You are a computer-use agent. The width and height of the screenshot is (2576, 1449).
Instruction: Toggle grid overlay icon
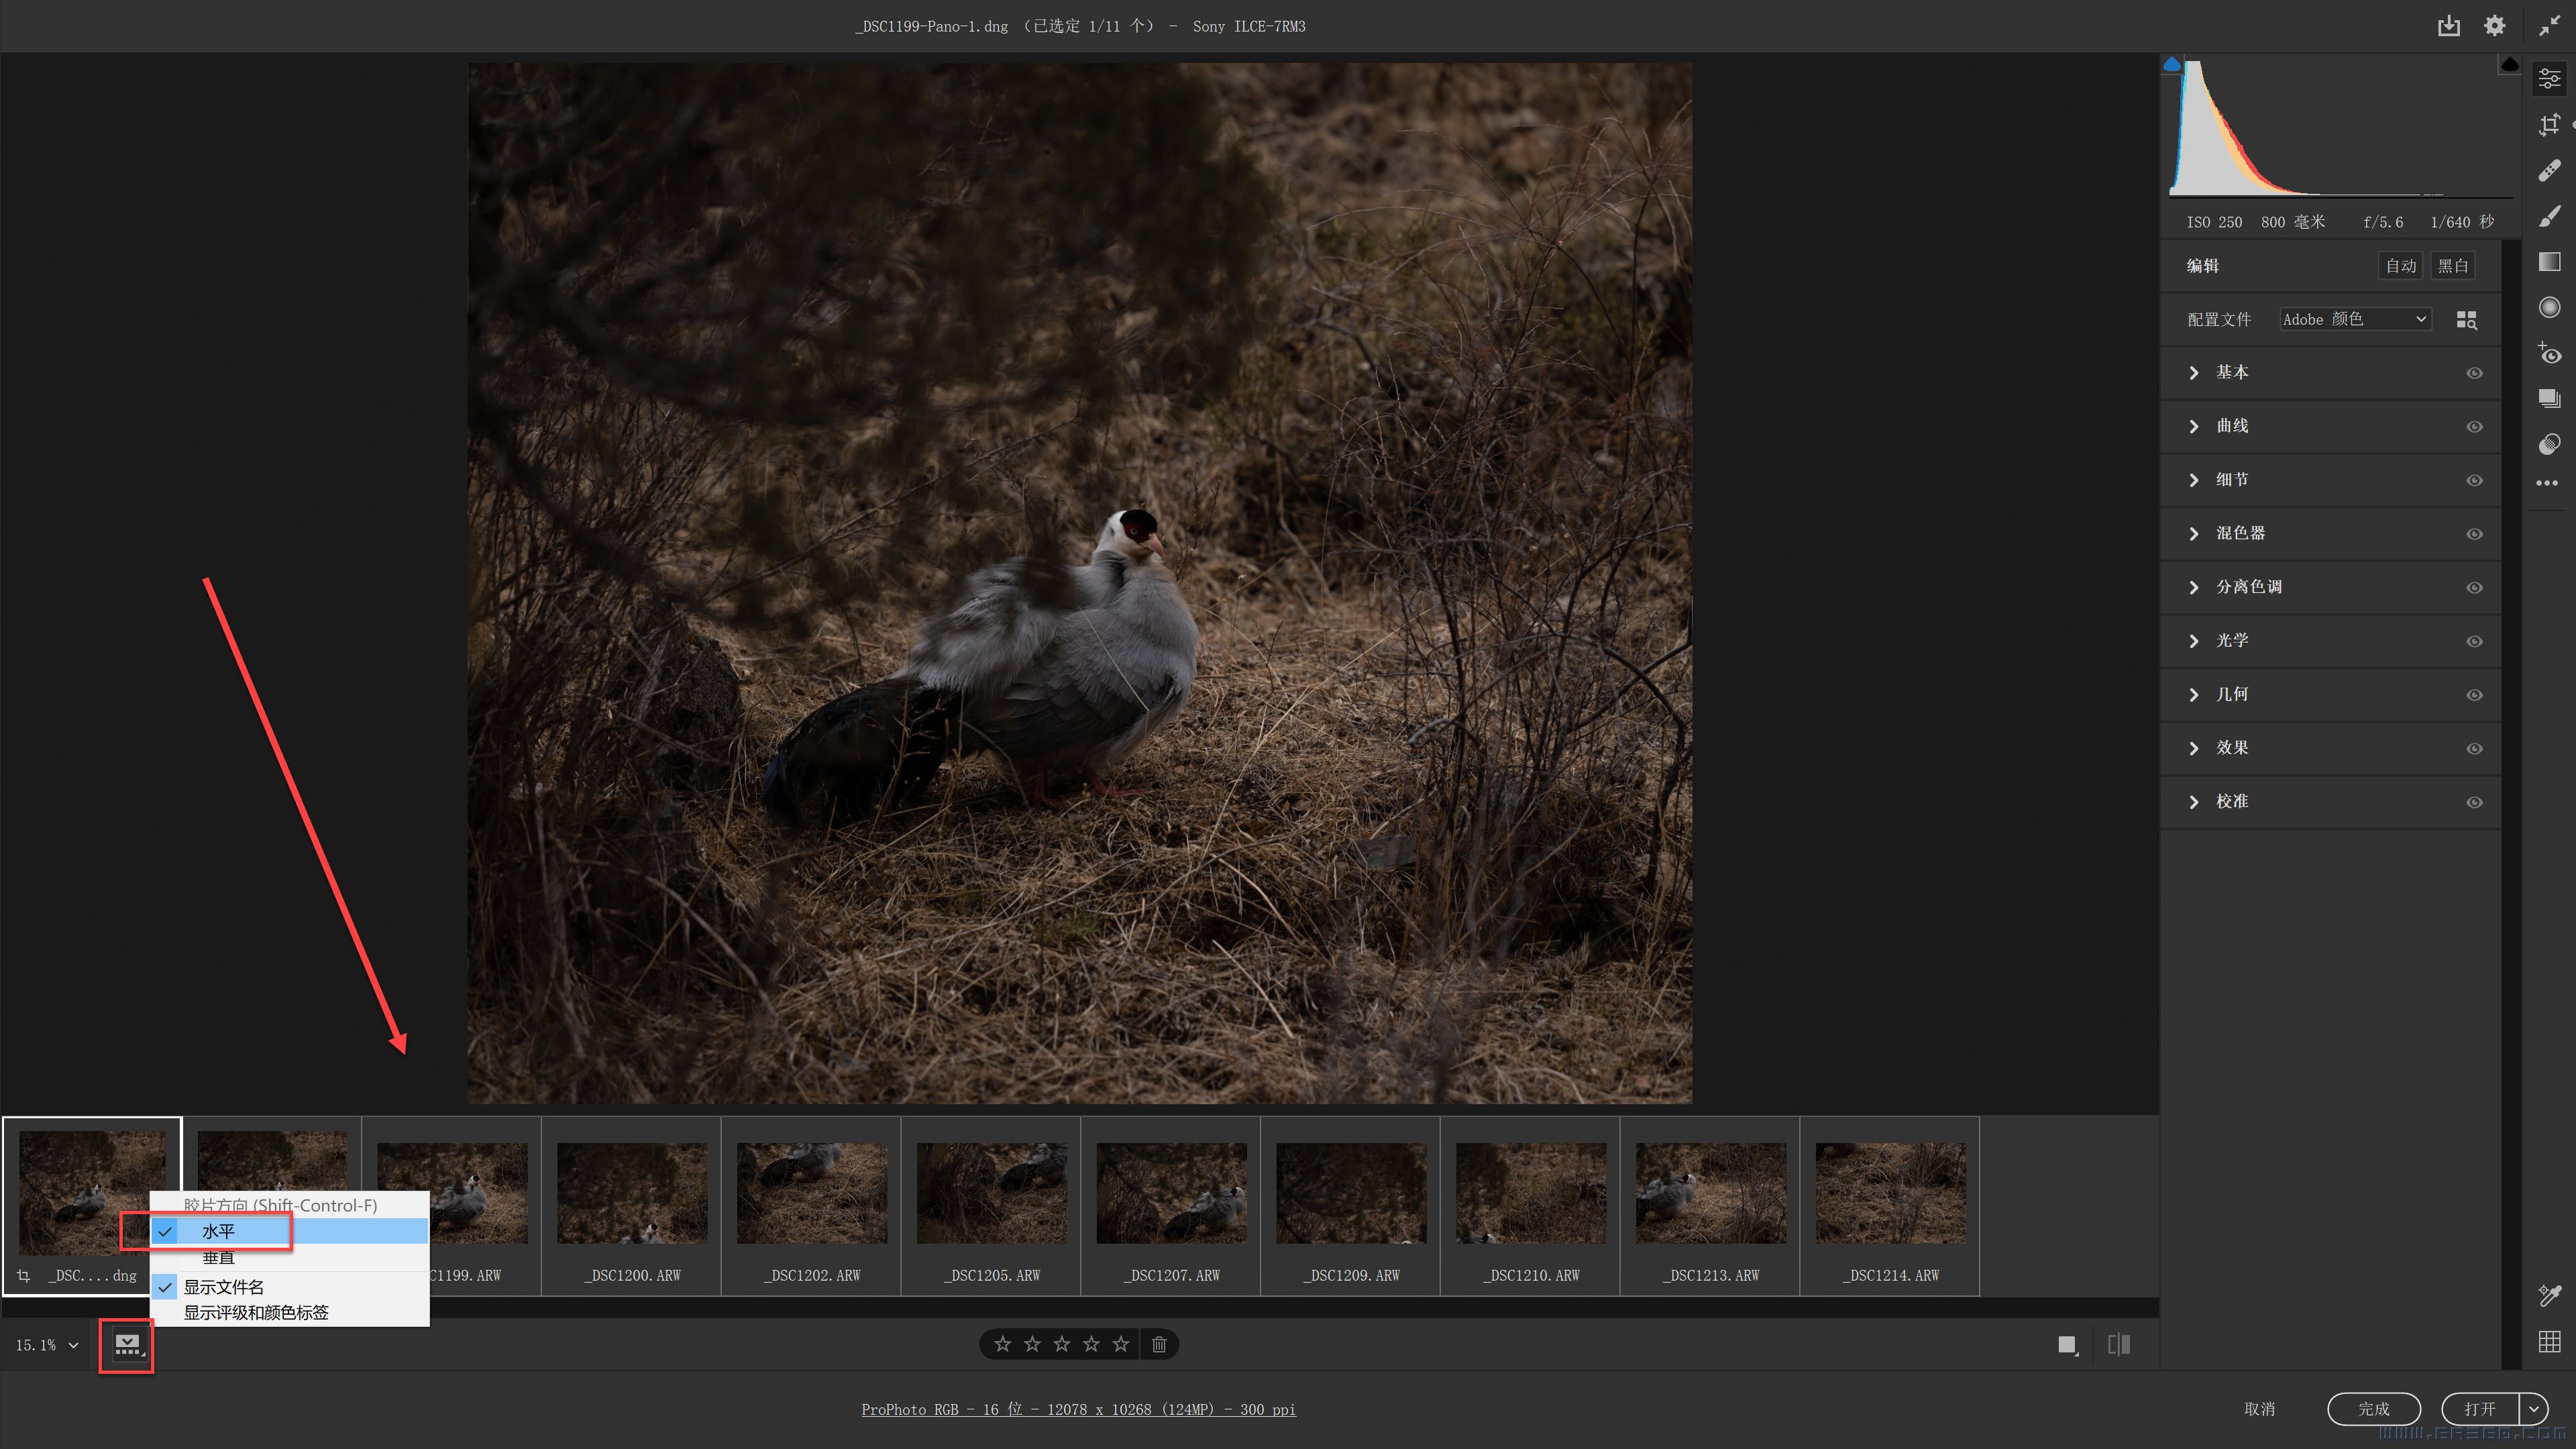[2549, 1342]
